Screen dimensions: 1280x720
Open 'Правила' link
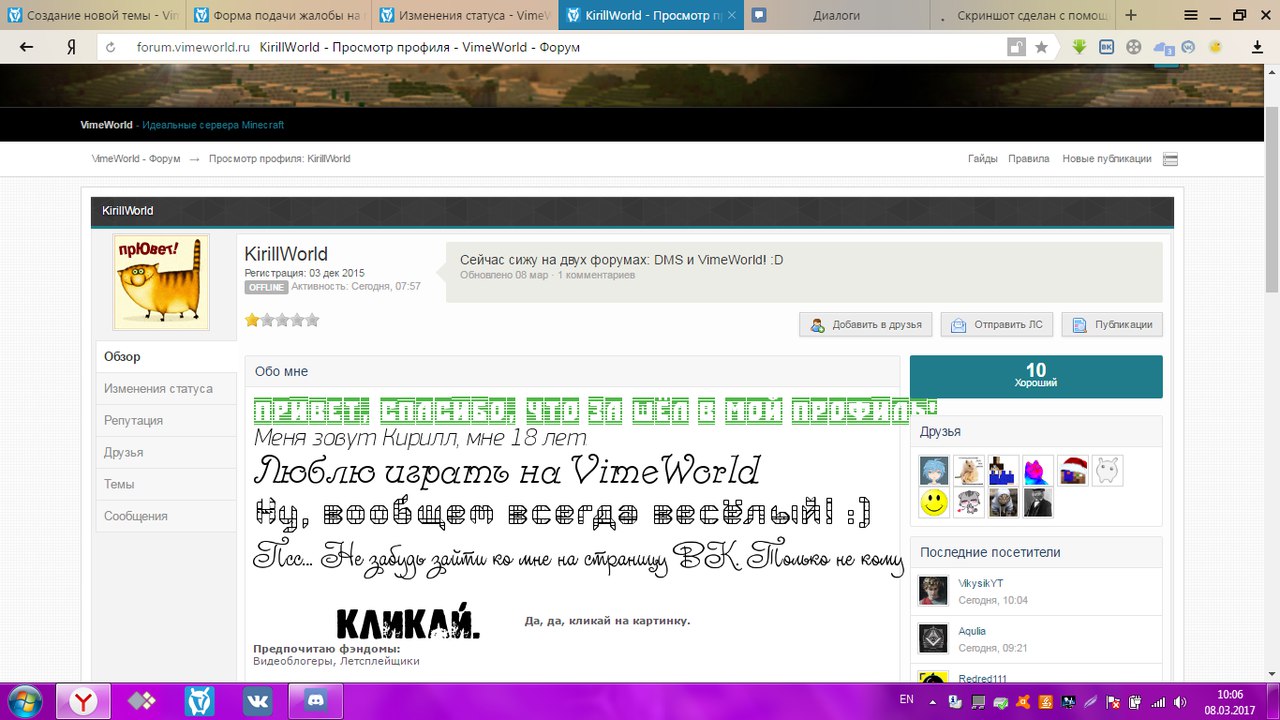1029,159
